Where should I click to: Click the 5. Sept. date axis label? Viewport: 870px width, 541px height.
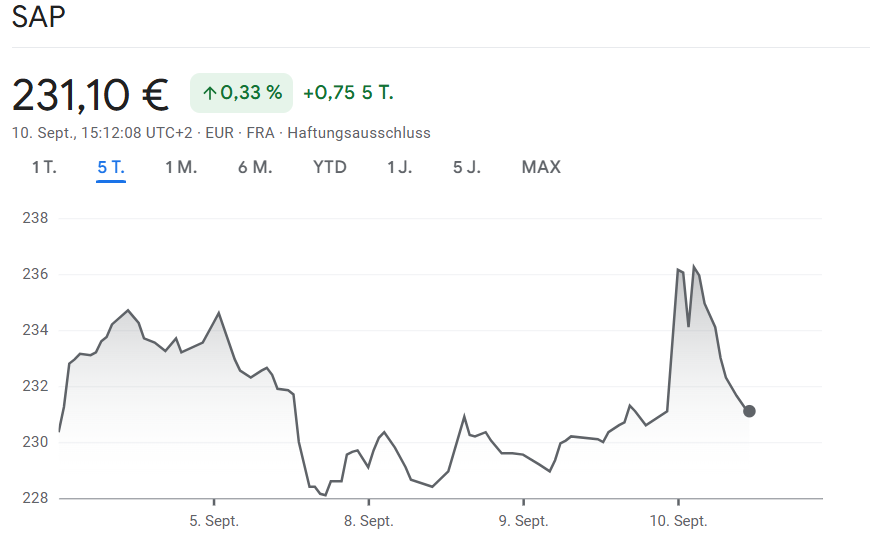214,521
